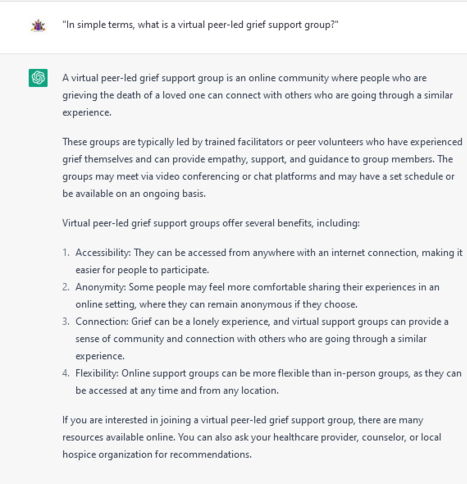Click list number 4 marker
The image size is (467, 484).
pyautogui.click(x=66, y=373)
